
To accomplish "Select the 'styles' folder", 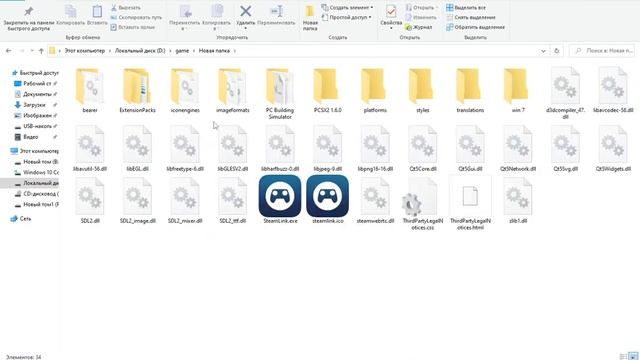I will pyautogui.click(x=423, y=91).
